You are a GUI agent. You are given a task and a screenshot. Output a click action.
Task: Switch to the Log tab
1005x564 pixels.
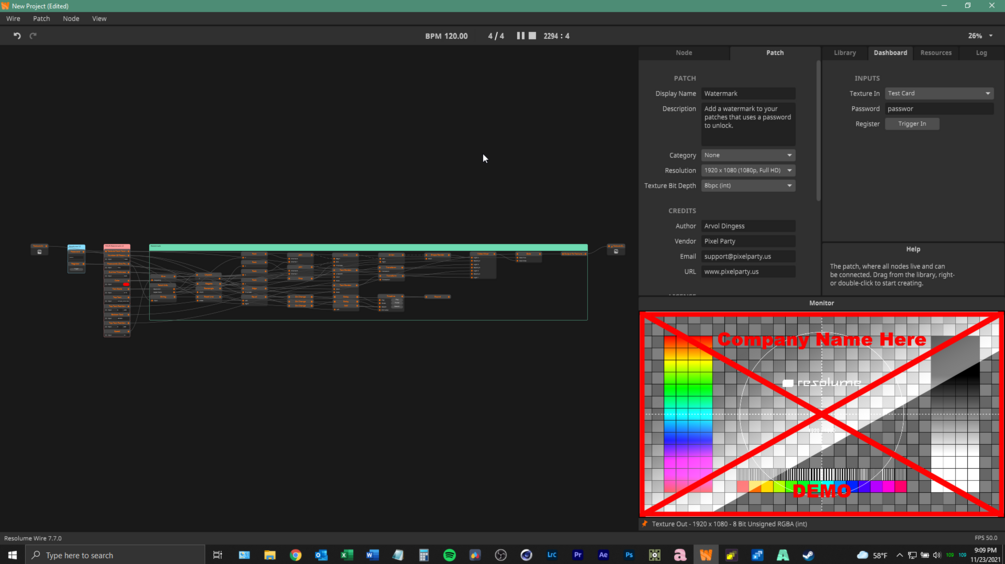[x=981, y=53]
